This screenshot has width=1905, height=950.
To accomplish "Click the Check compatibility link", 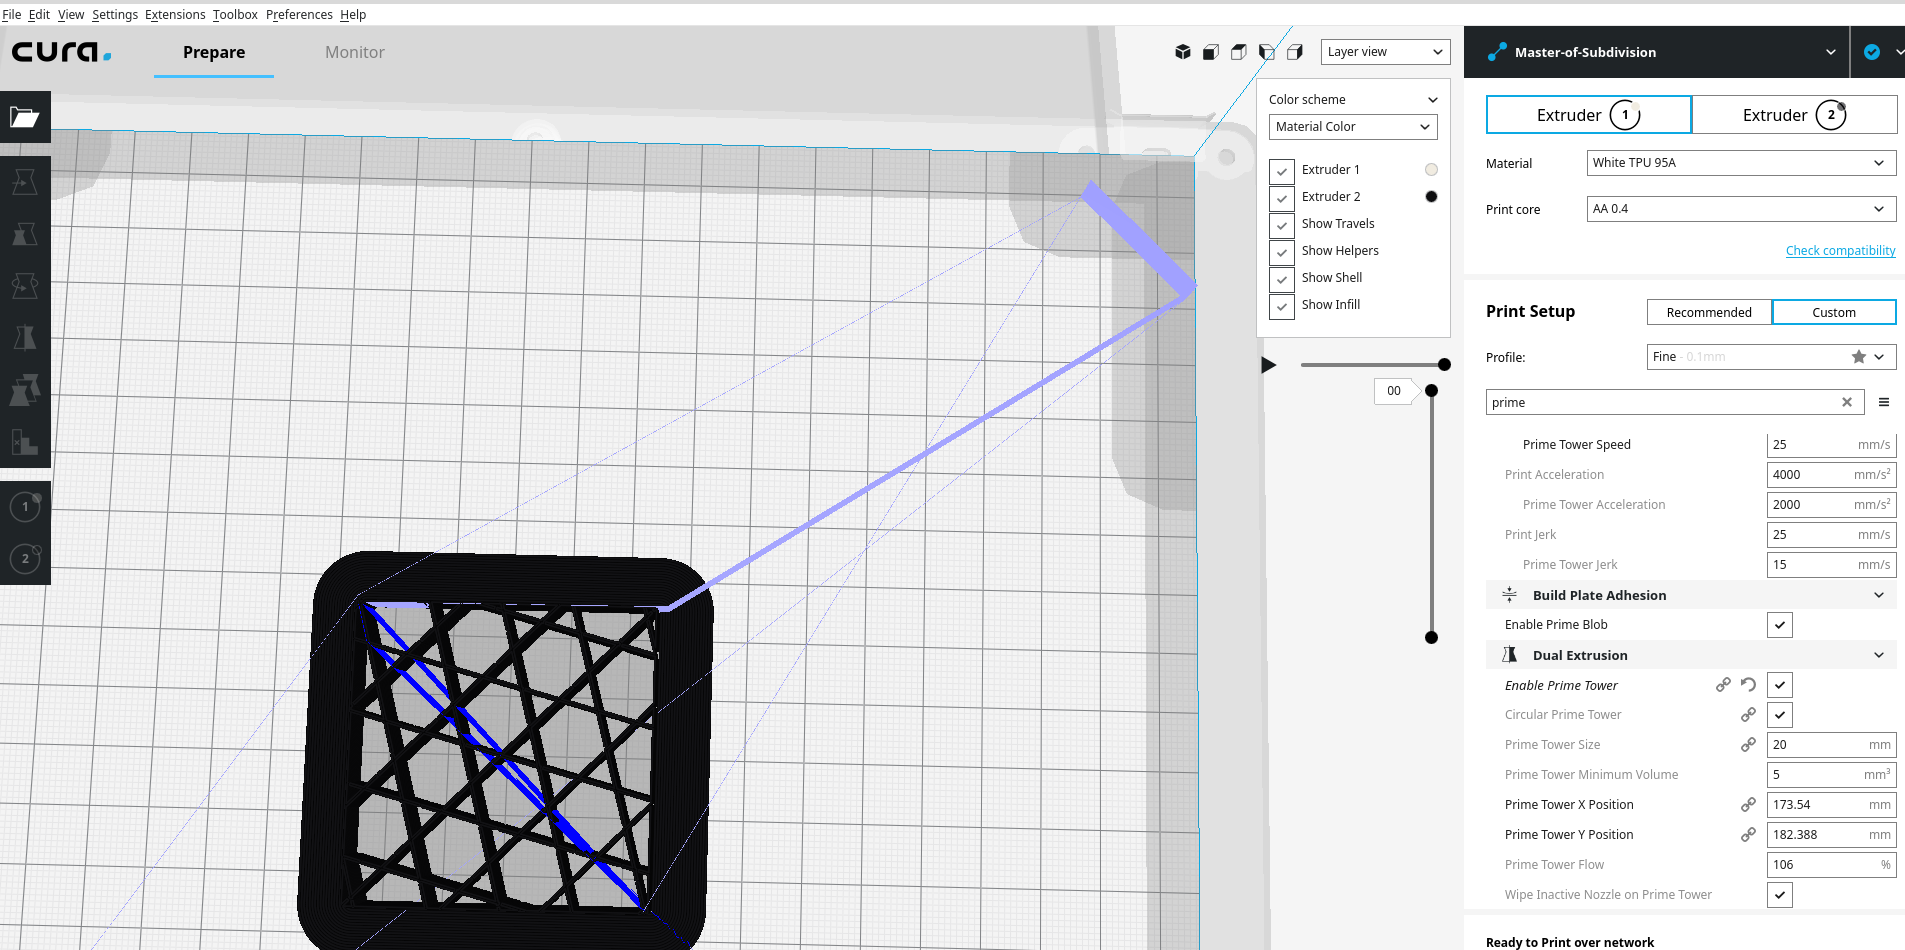I will tap(1841, 250).
